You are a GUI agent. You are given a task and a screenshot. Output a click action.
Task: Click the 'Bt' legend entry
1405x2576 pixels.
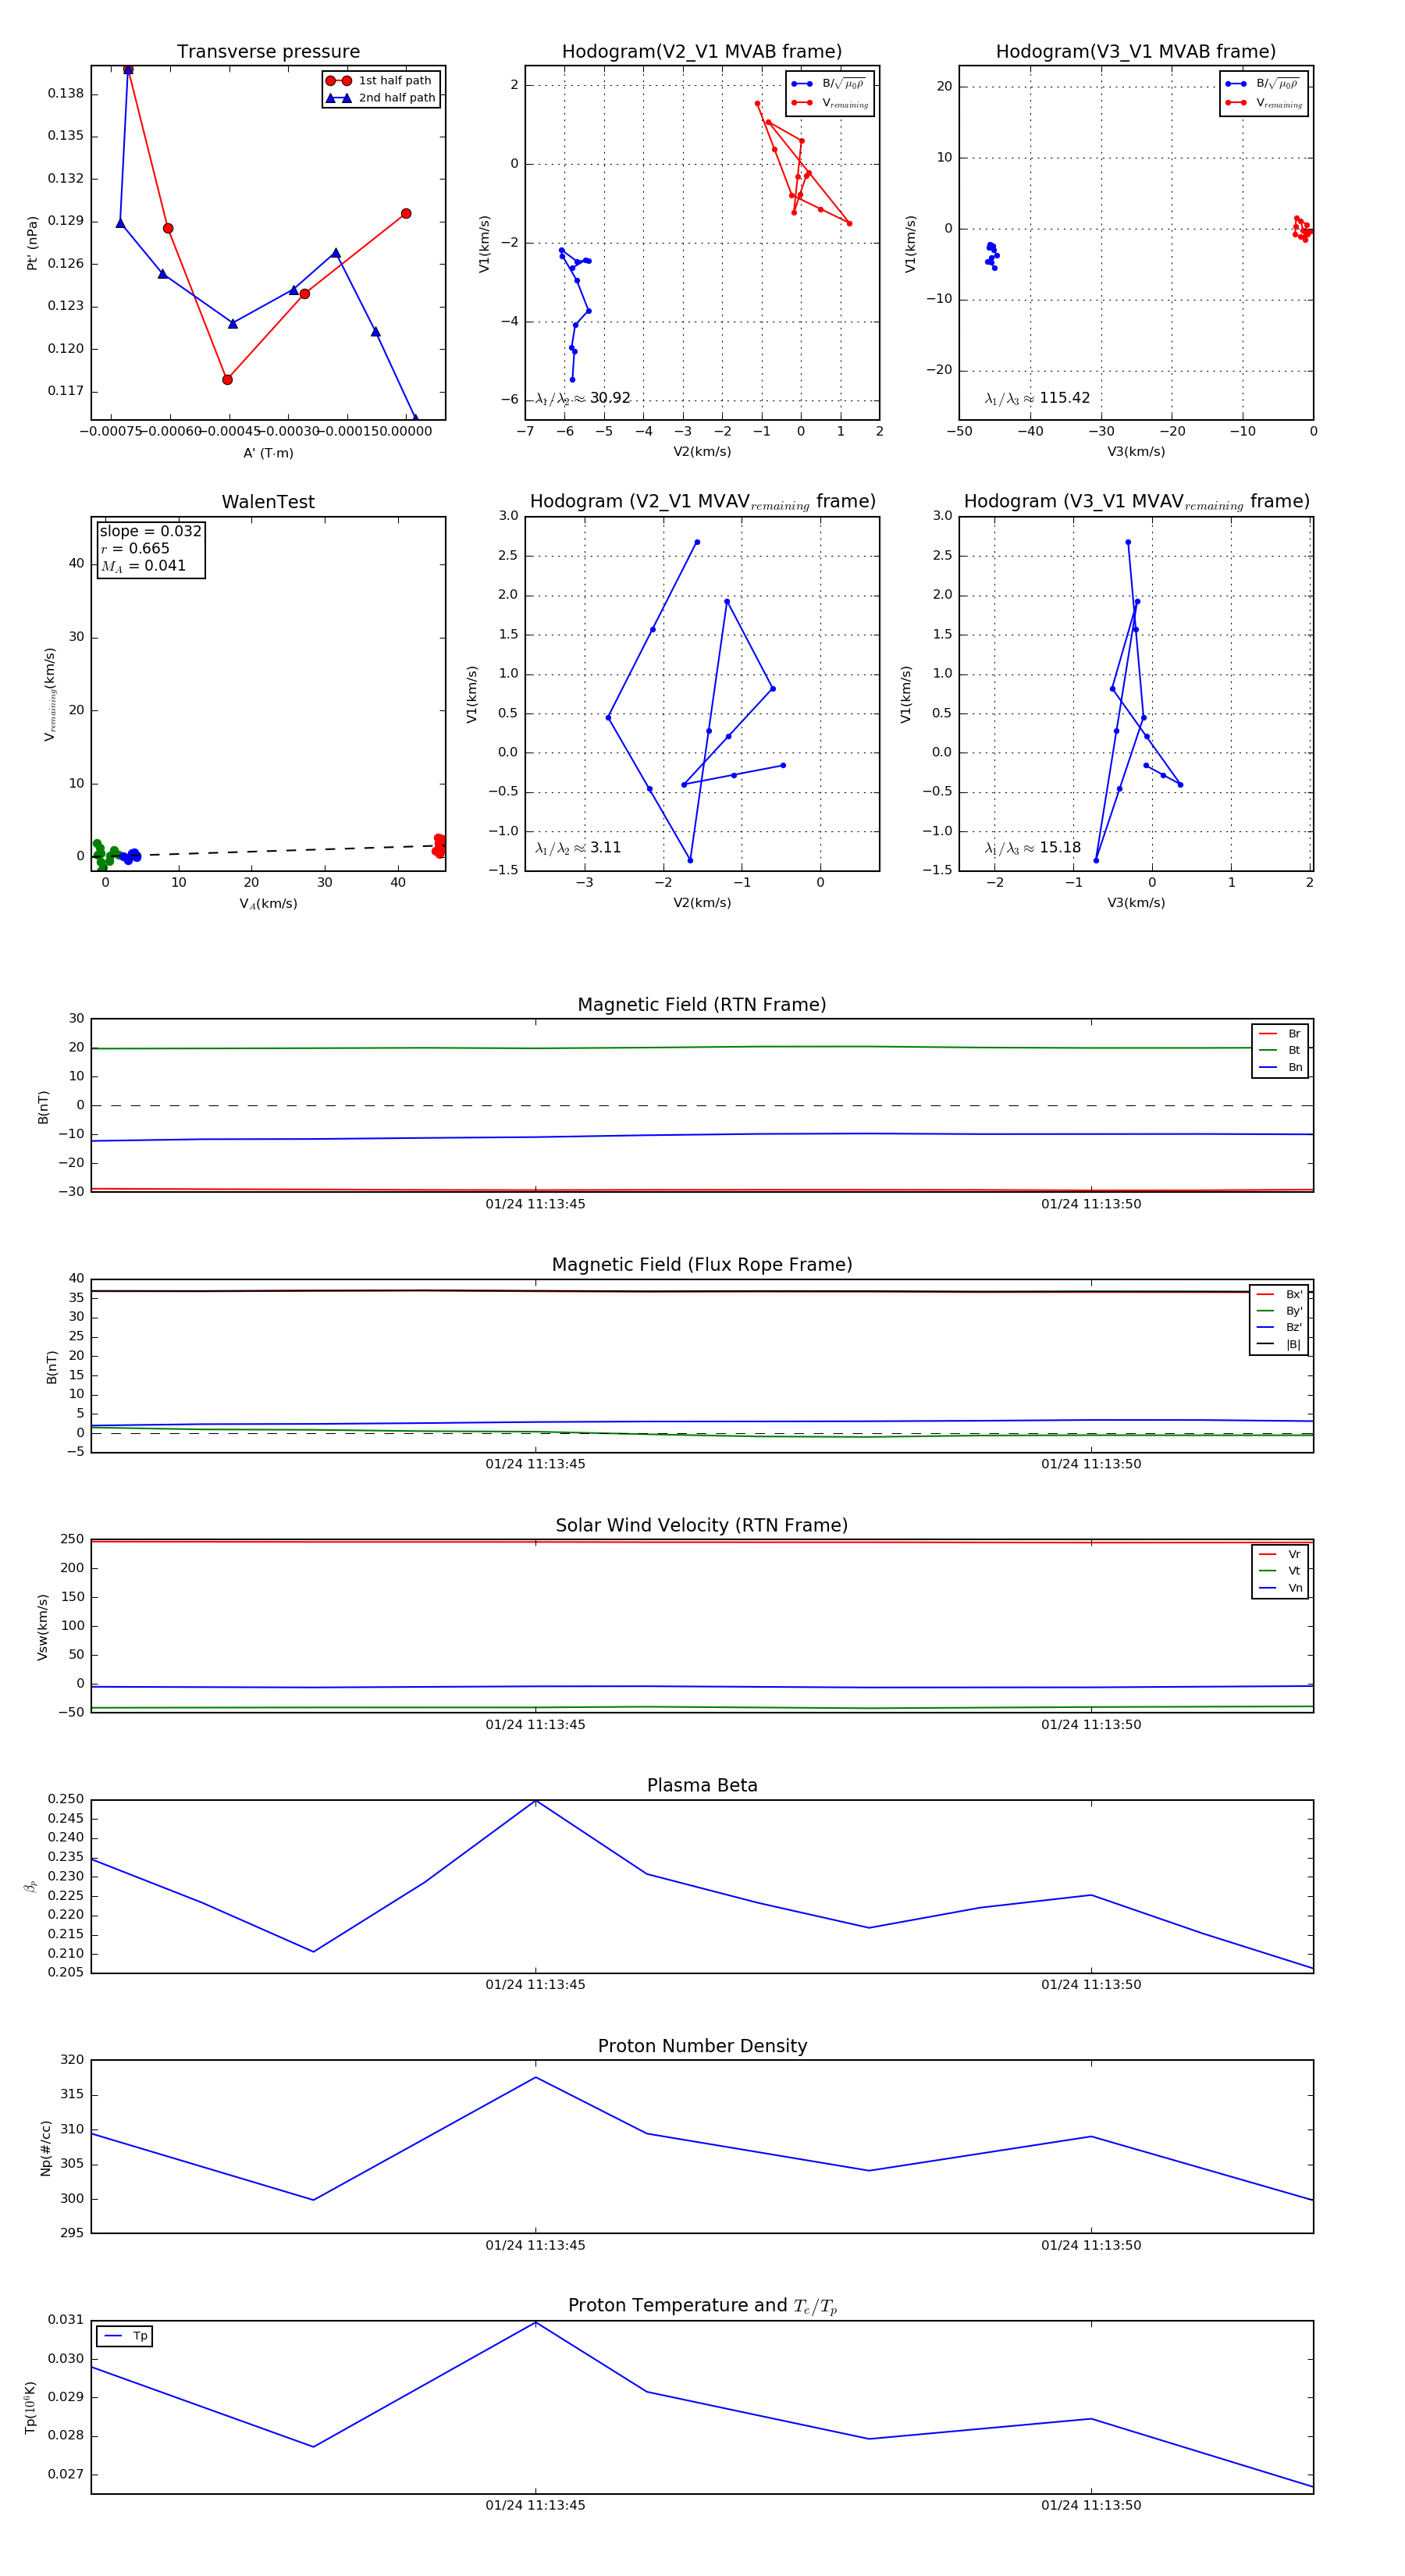pyautogui.click(x=1280, y=1051)
